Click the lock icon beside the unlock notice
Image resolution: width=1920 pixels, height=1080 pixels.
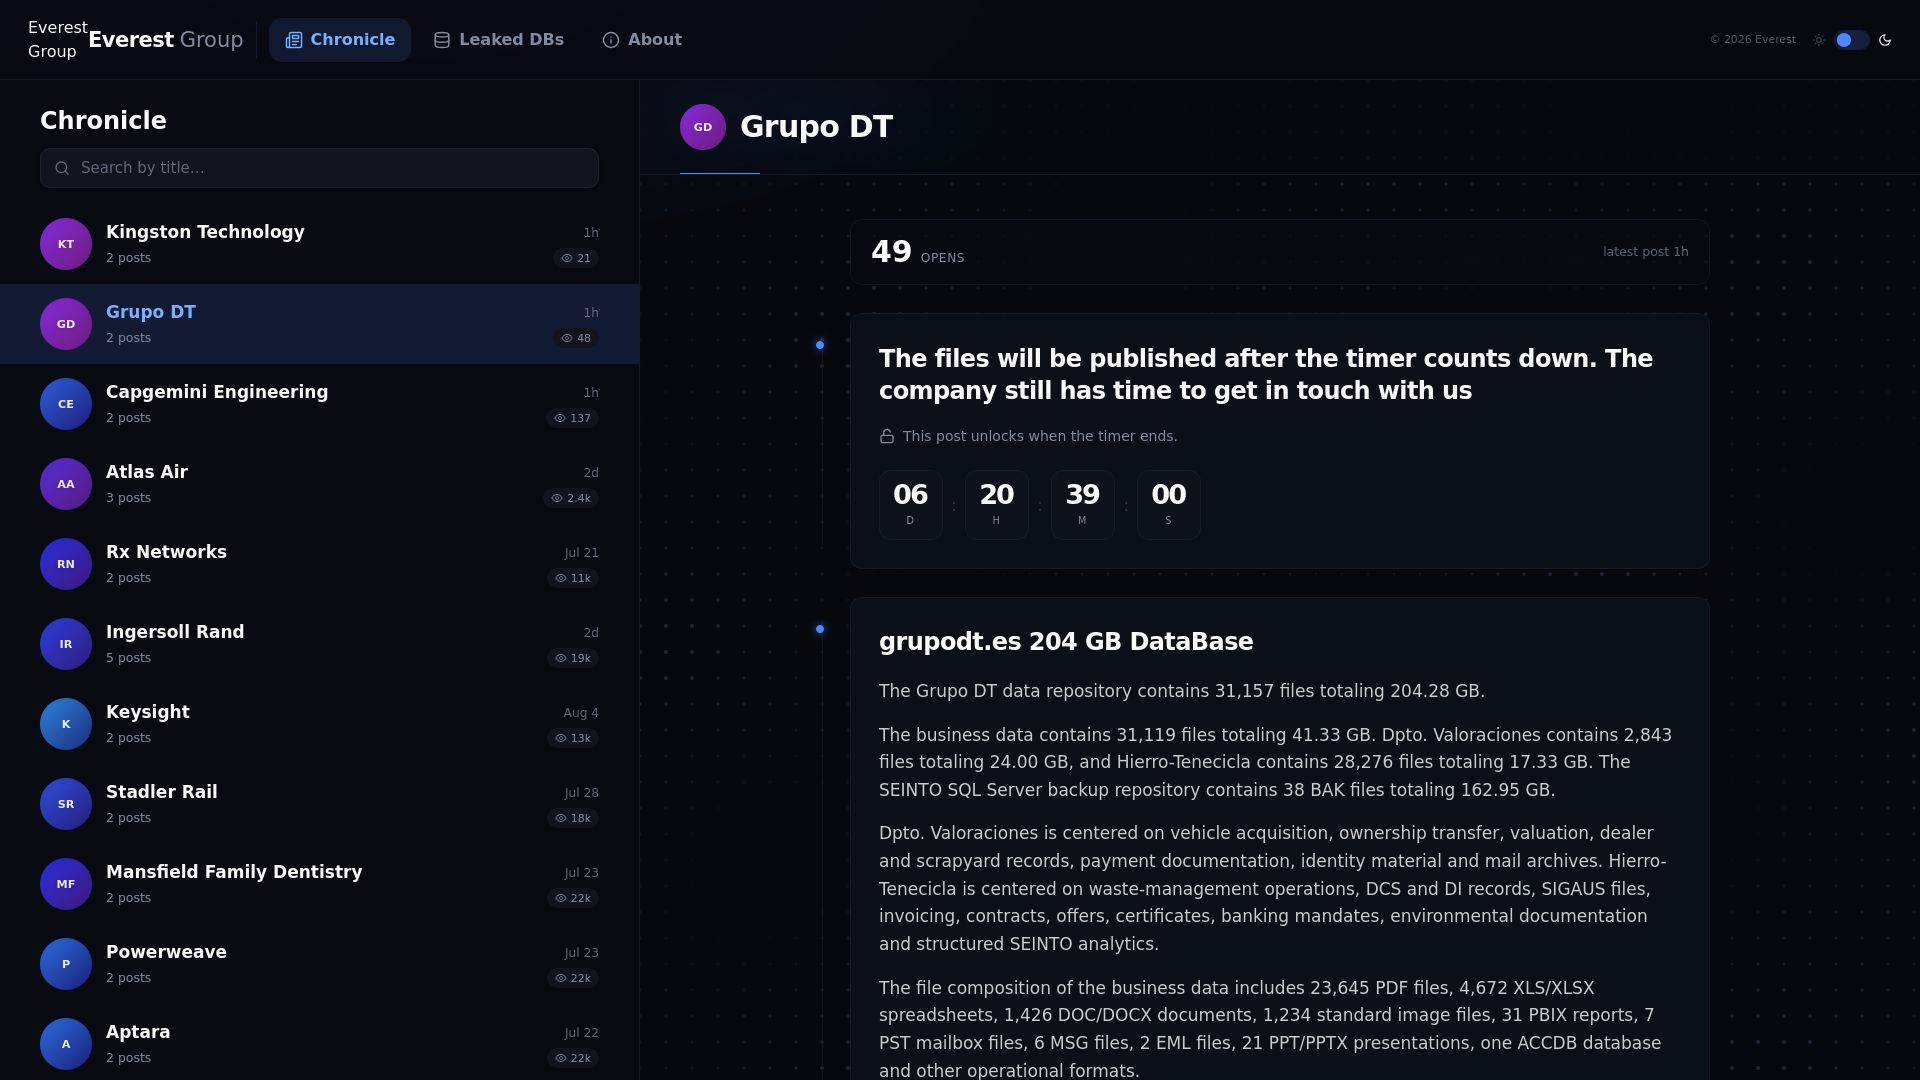[887, 436]
